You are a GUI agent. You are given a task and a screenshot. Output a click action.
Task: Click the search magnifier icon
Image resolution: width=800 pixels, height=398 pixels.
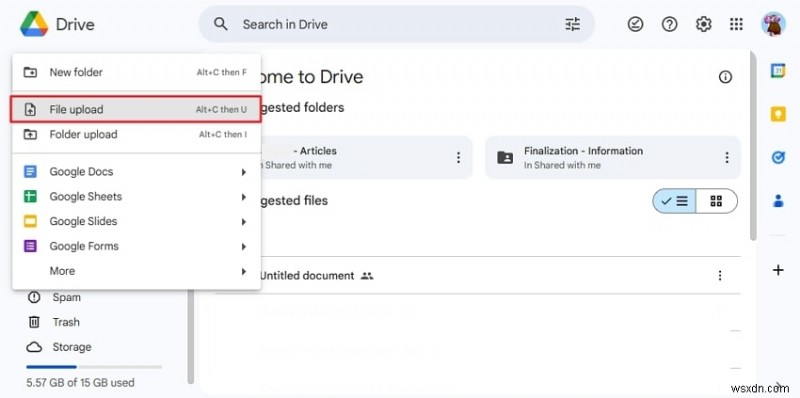pyautogui.click(x=220, y=24)
